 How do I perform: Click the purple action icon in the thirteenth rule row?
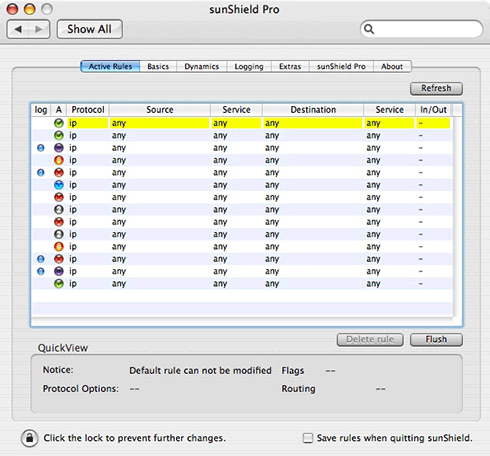click(x=59, y=271)
